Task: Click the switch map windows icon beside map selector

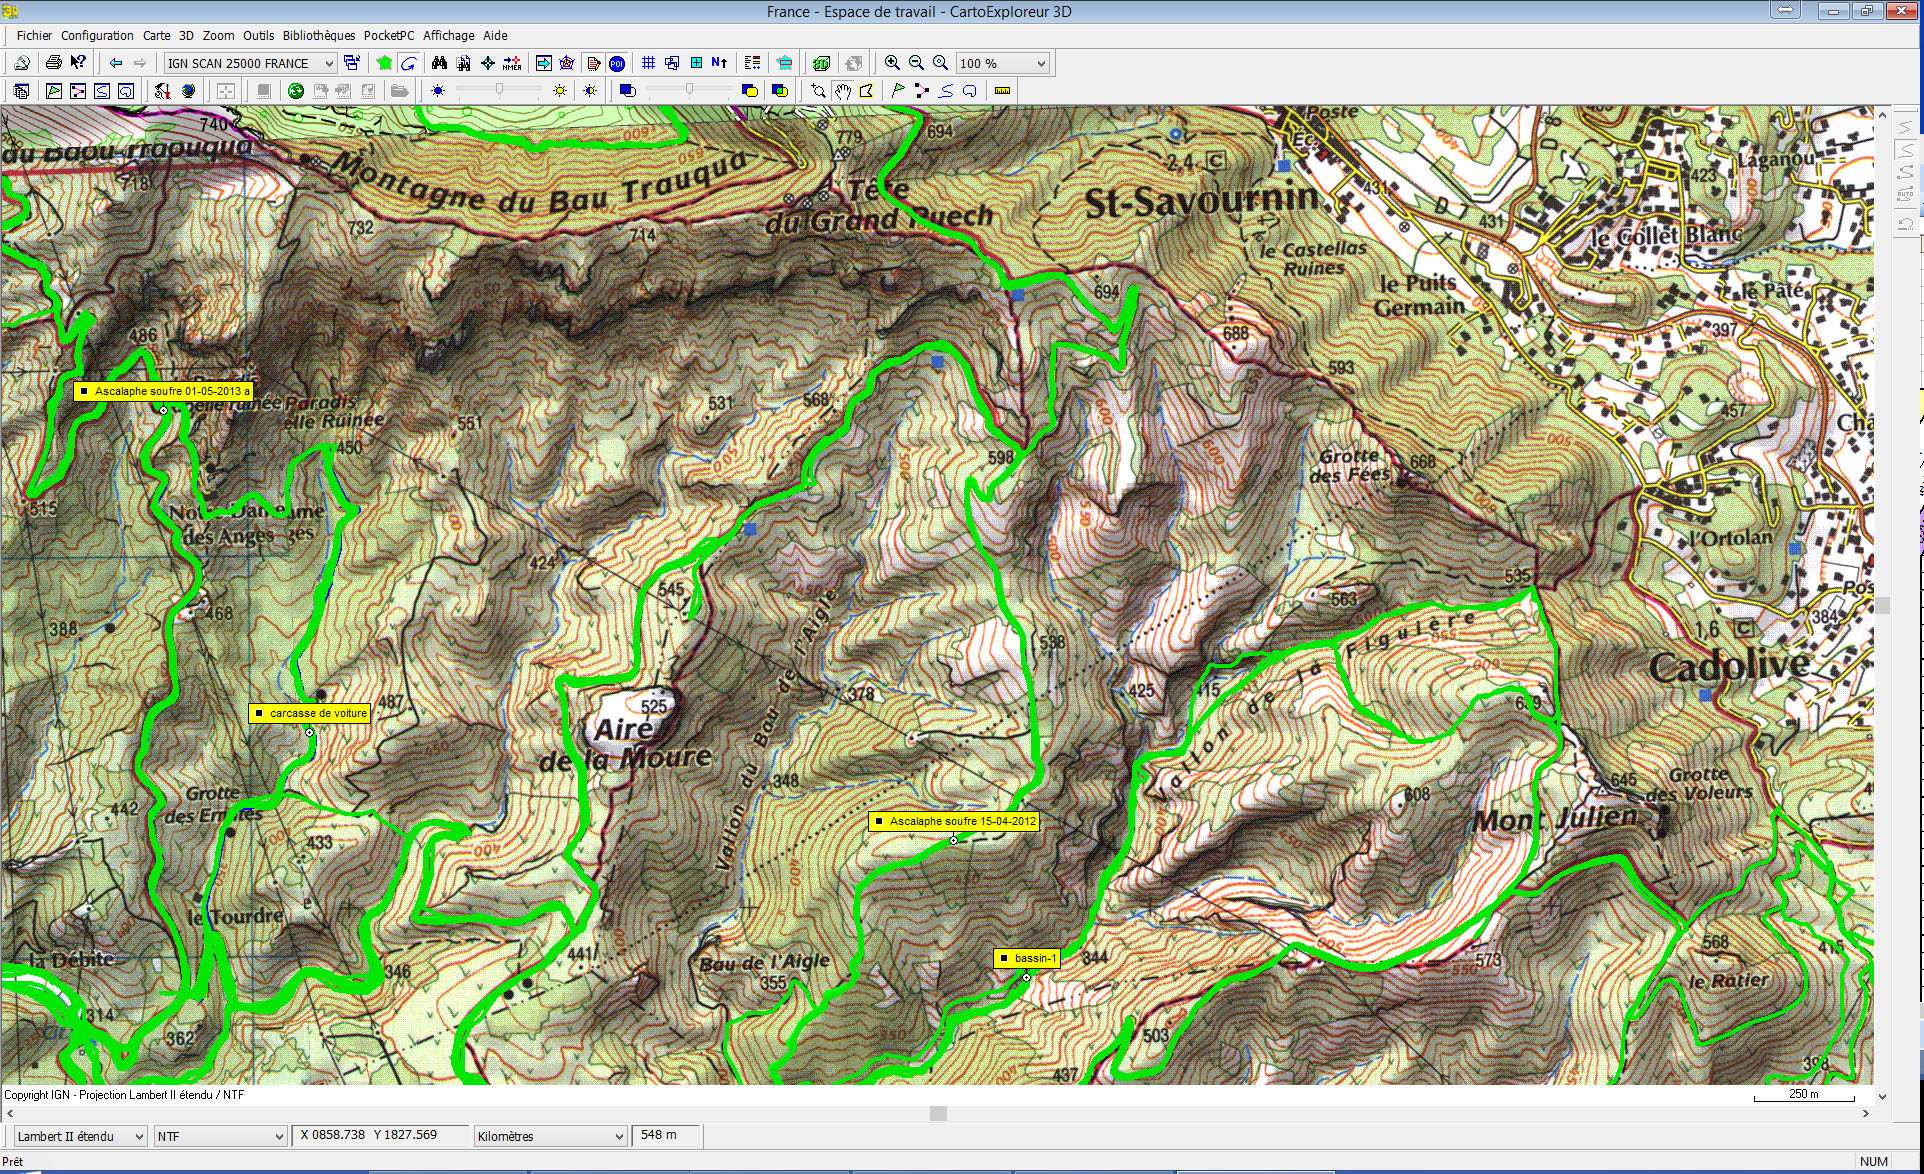Action: click(x=352, y=63)
